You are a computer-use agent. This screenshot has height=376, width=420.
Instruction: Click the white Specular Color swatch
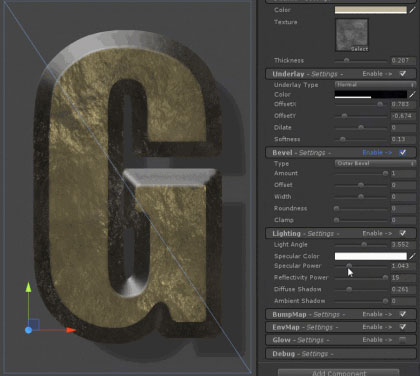(x=371, y=256)
